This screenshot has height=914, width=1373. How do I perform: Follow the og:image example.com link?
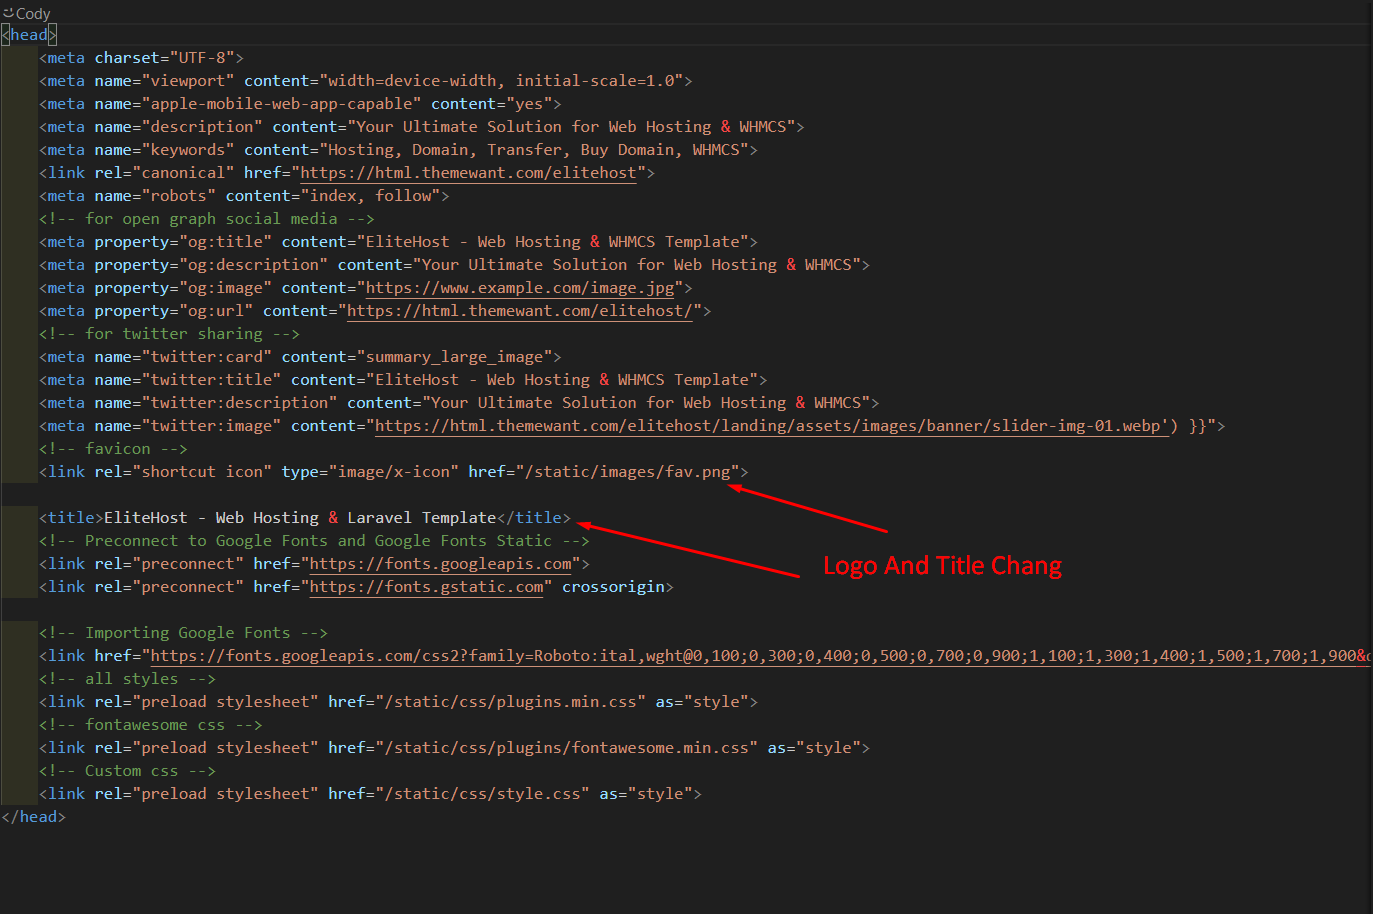pyautogui.click(x=520, y=288)
